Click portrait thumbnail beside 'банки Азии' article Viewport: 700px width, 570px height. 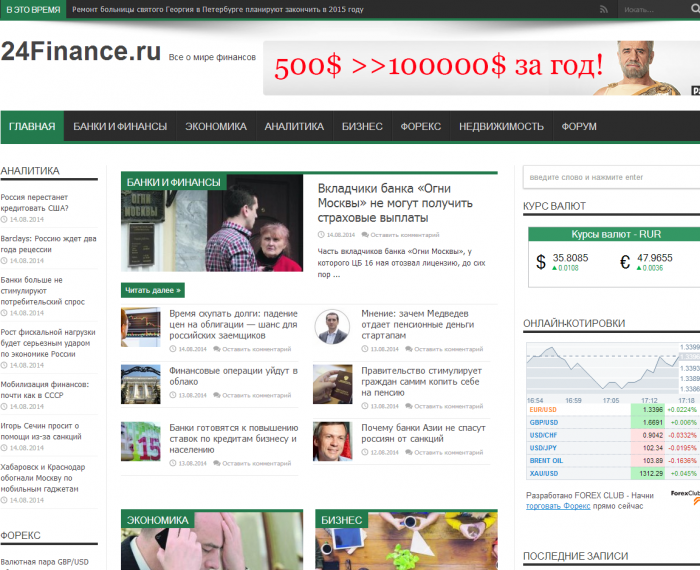[333, 441]
